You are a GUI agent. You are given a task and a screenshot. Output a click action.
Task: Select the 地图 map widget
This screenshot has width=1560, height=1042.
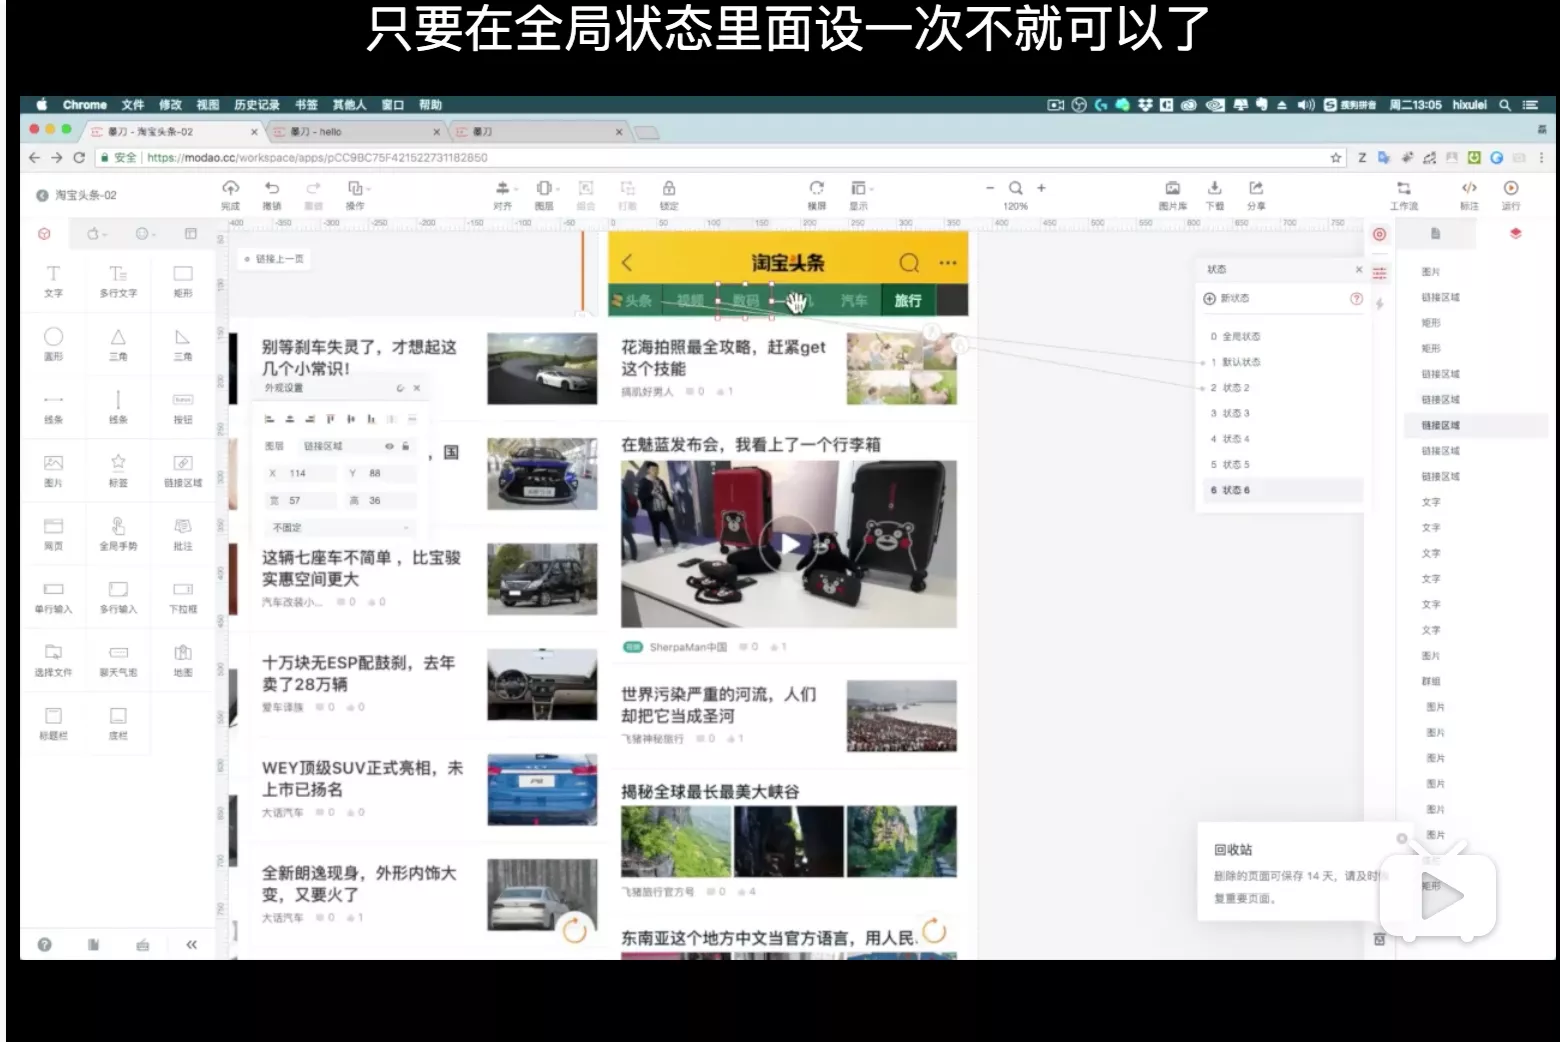[x=183, y=660]
